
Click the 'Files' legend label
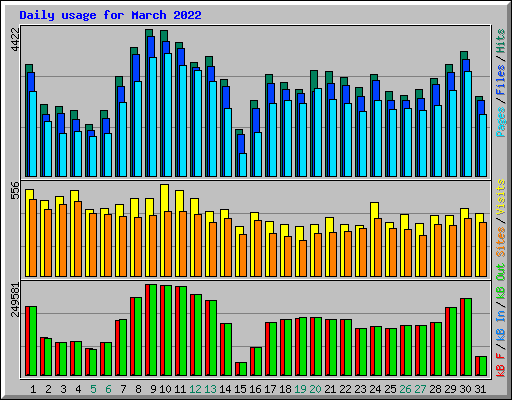coord(501,80)
